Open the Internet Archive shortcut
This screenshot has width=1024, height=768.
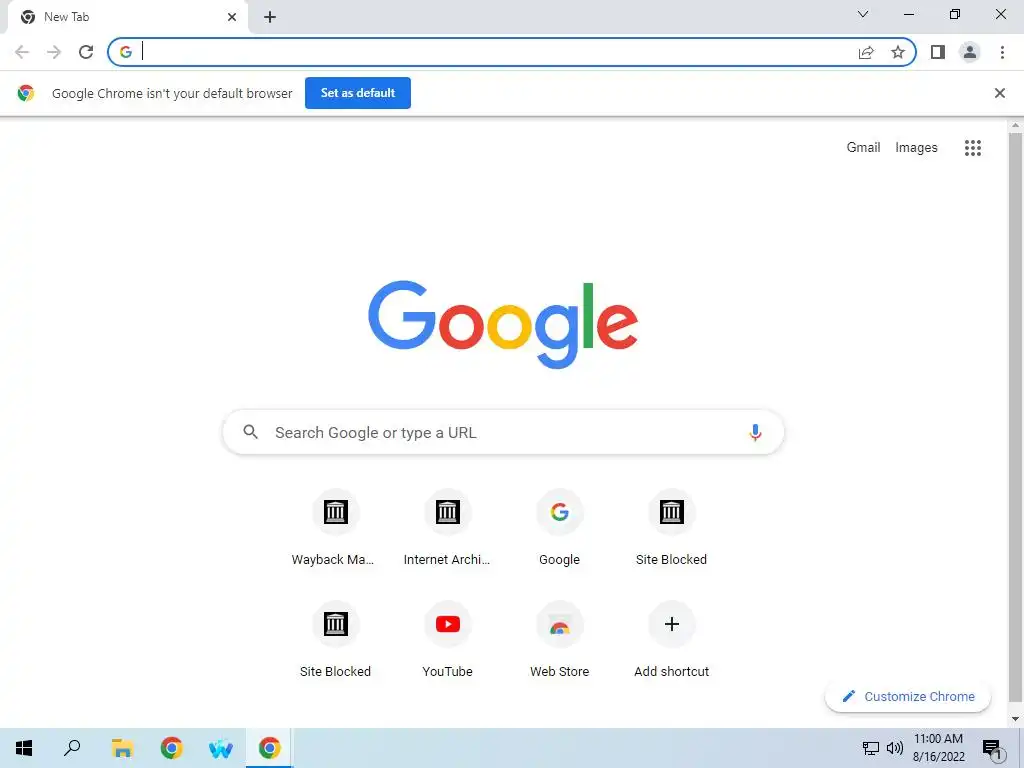(x=447, y=527)
